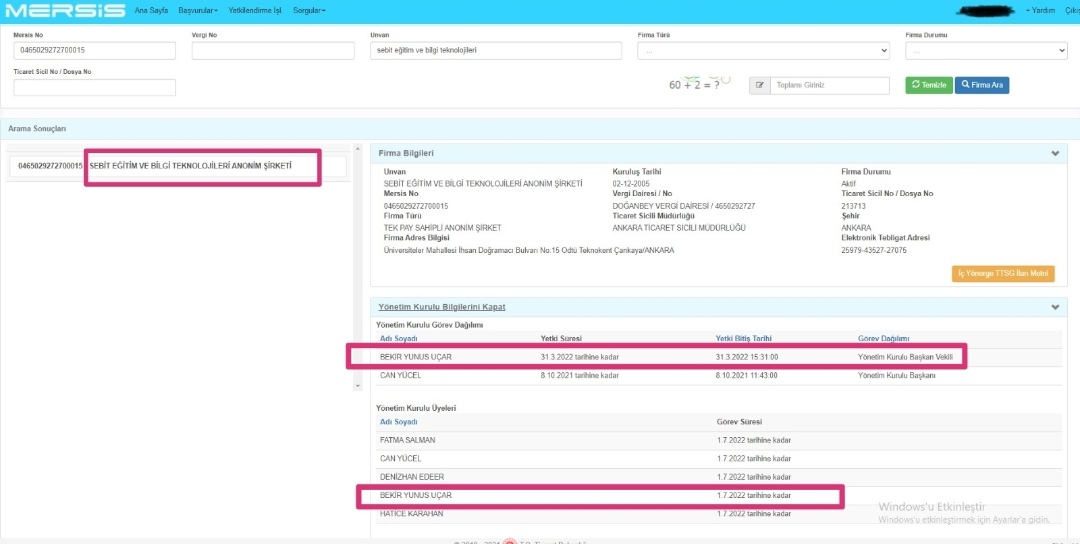Click İç Yönerge TTSG İlan Metni button

[1003, 273]
